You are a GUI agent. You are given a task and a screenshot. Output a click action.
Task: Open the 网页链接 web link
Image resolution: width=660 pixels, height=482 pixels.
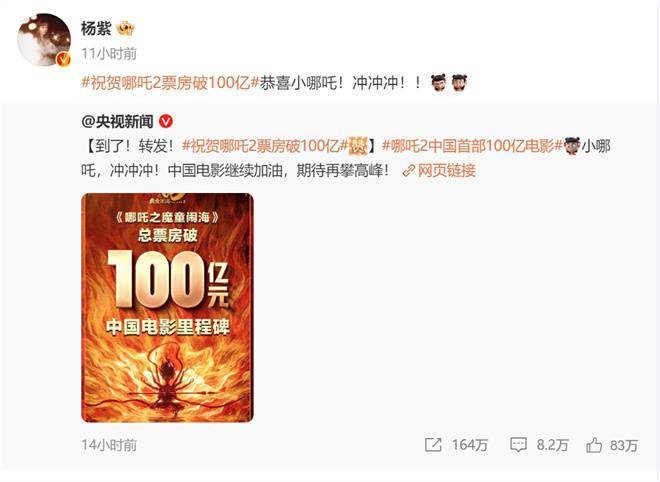(447, 170)
